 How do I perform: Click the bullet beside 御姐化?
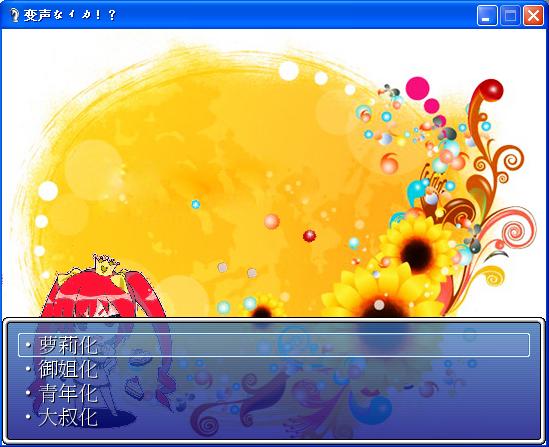(28, 369)
